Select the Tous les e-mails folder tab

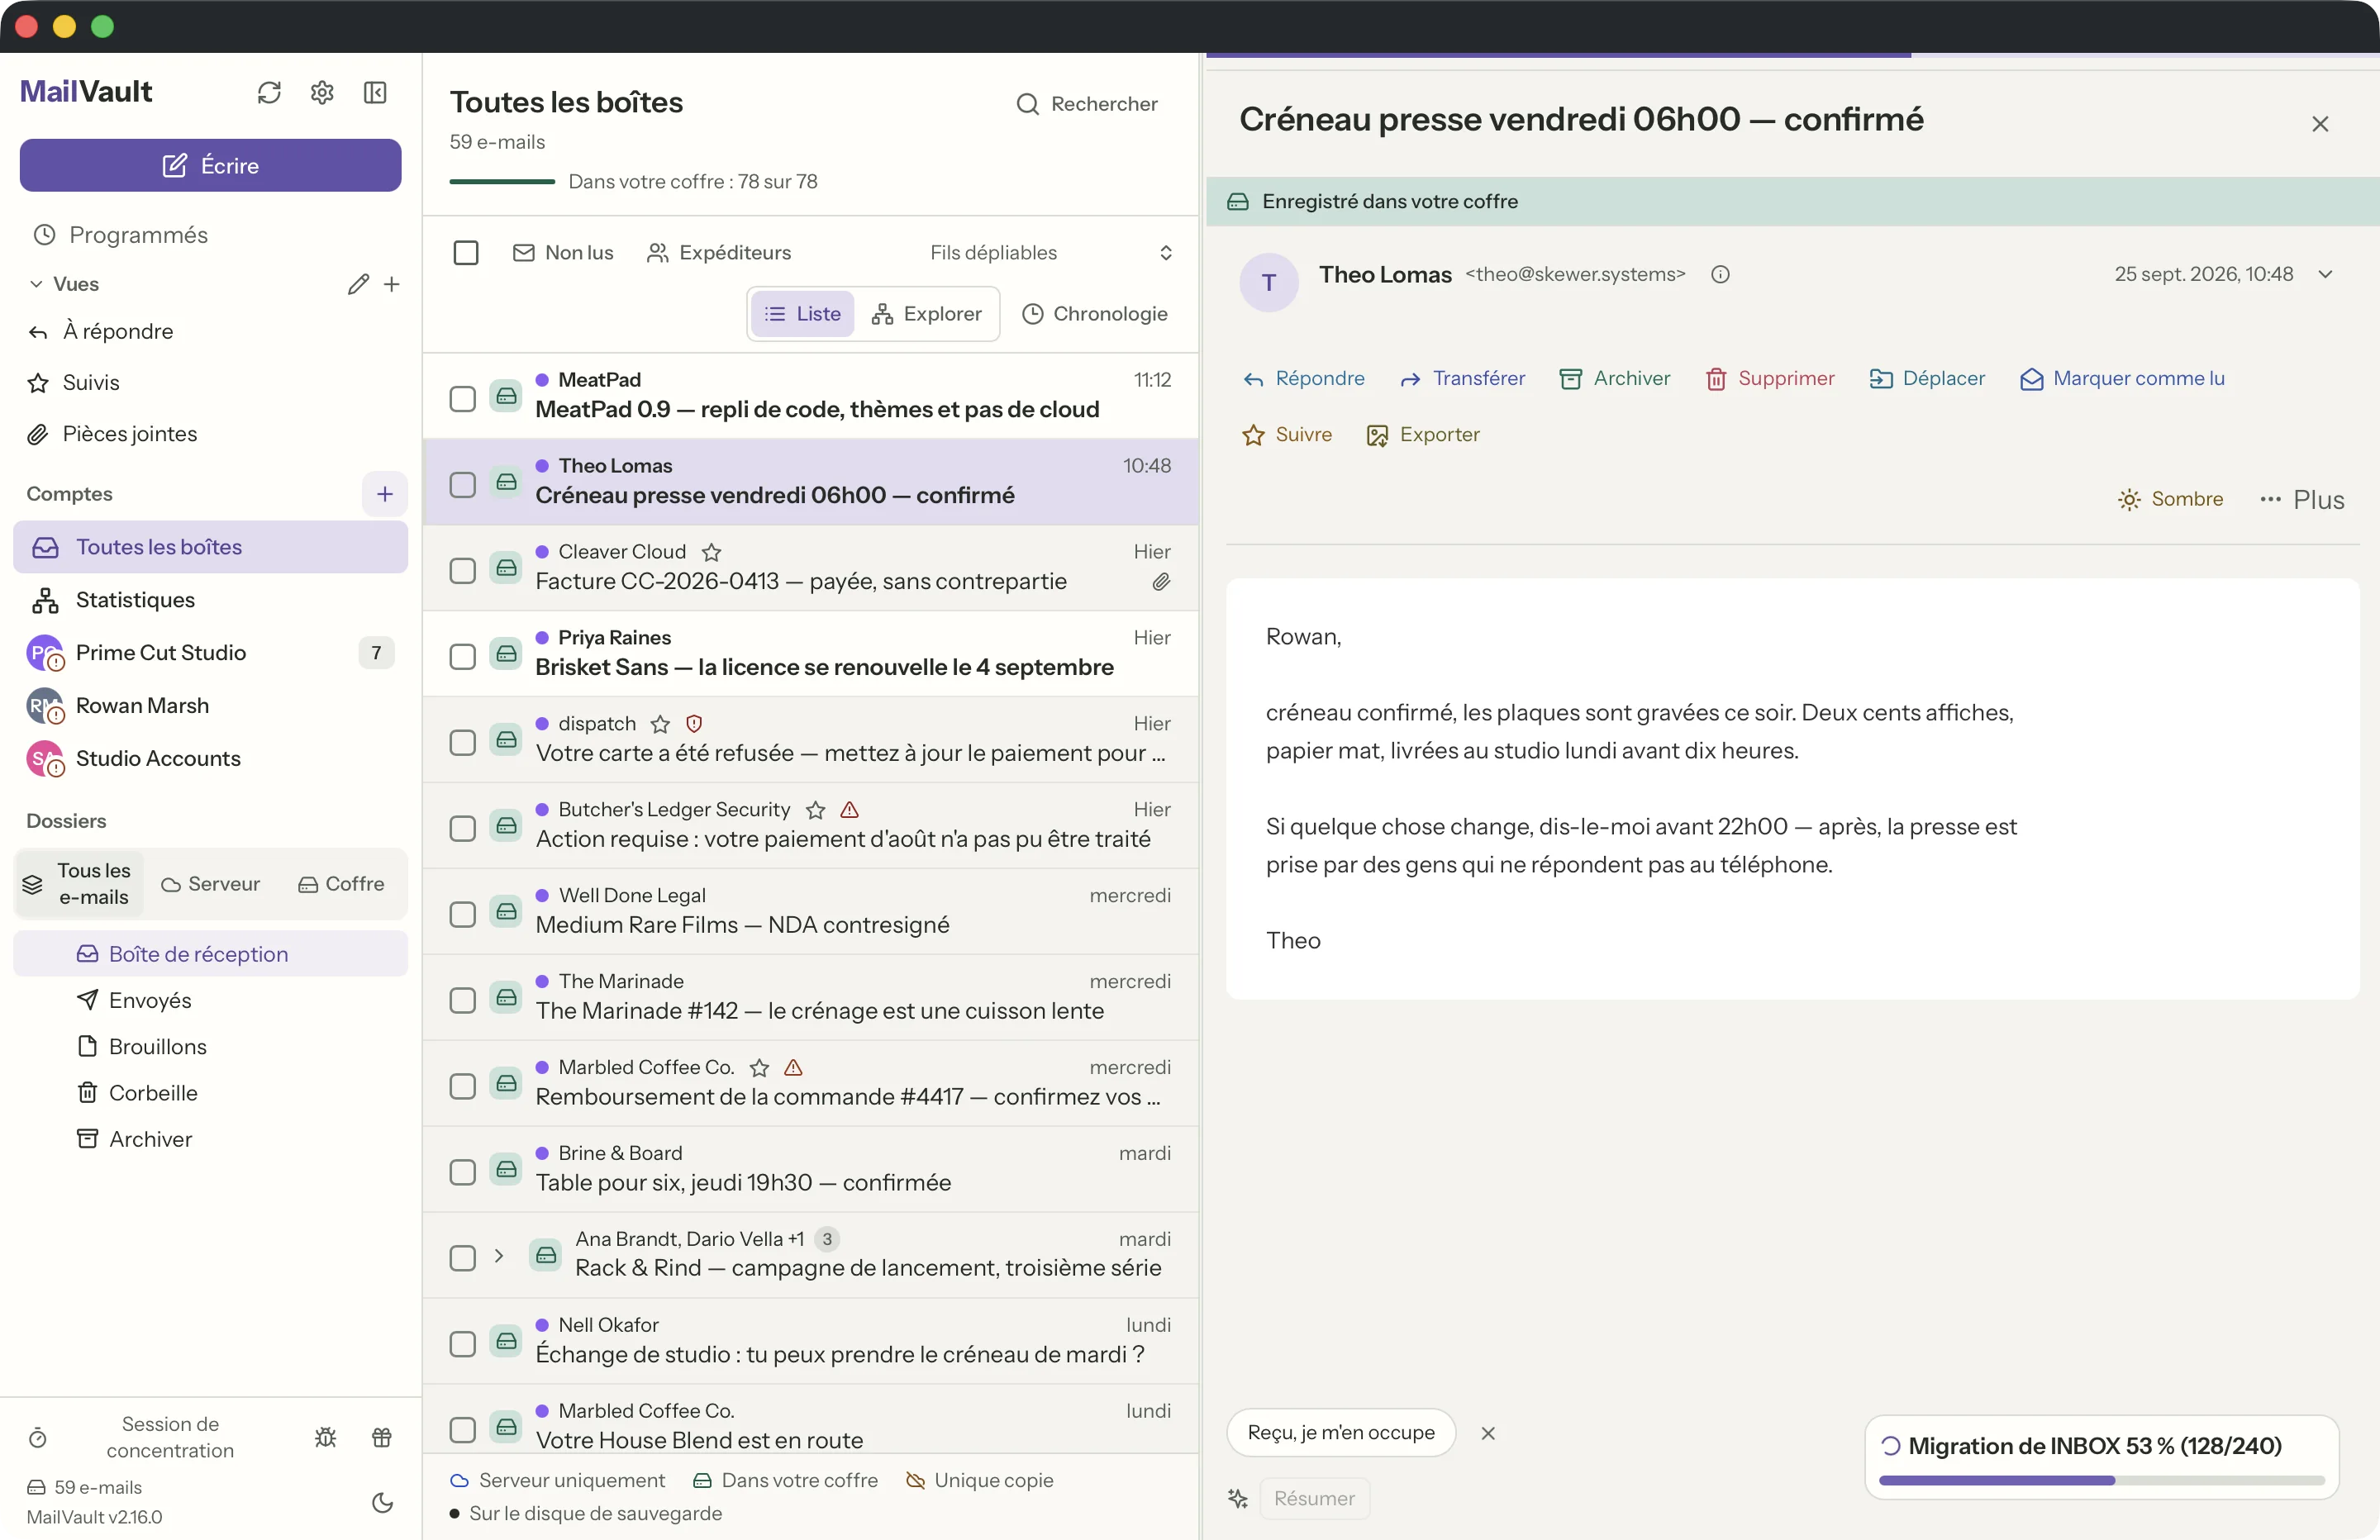(x=79, y=884)
